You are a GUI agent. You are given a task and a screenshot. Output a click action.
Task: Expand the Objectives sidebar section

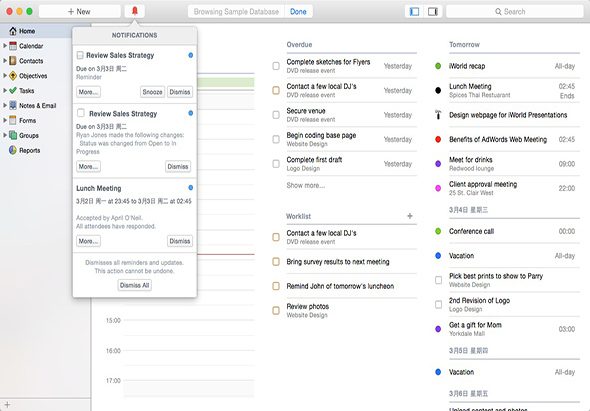click(5, 75)
